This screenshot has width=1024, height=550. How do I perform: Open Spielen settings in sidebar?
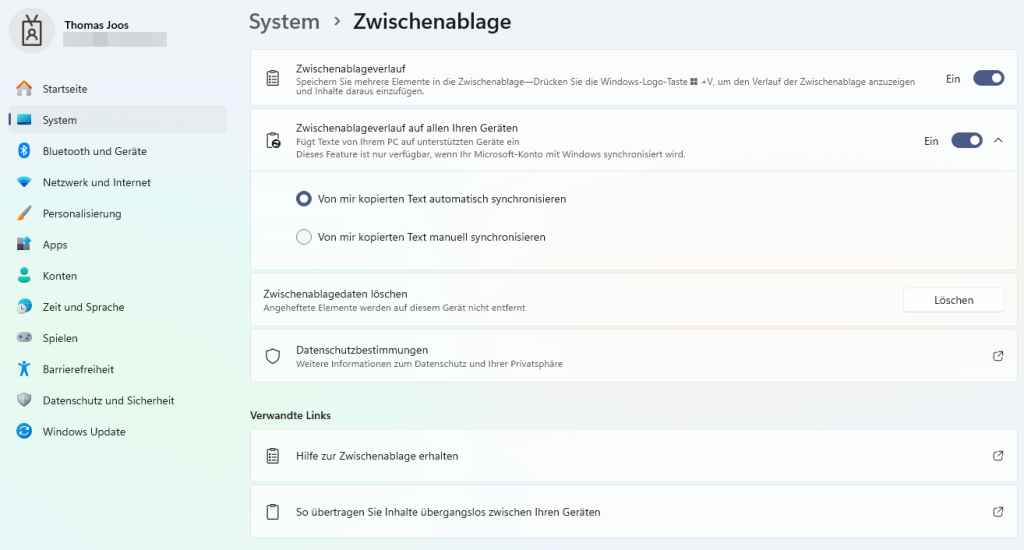click(x=118, y=338)
